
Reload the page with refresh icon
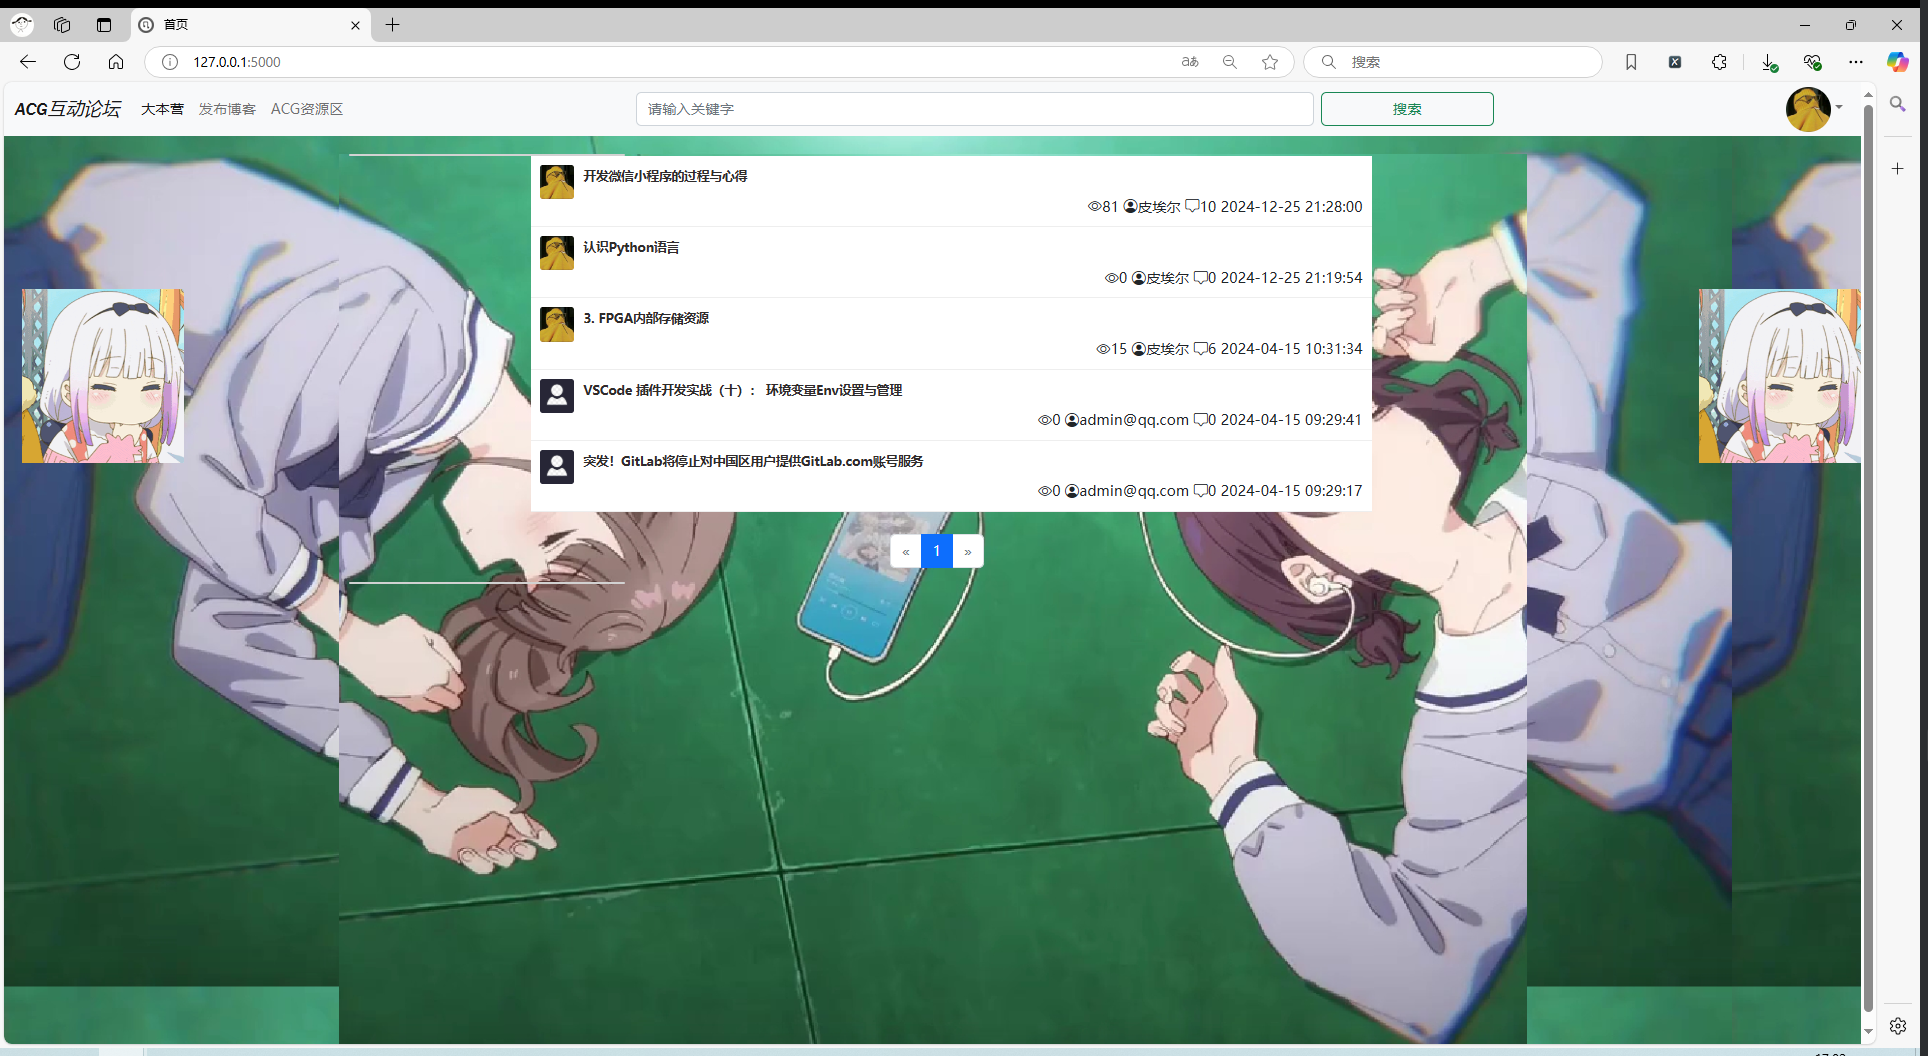click(72, 62)
